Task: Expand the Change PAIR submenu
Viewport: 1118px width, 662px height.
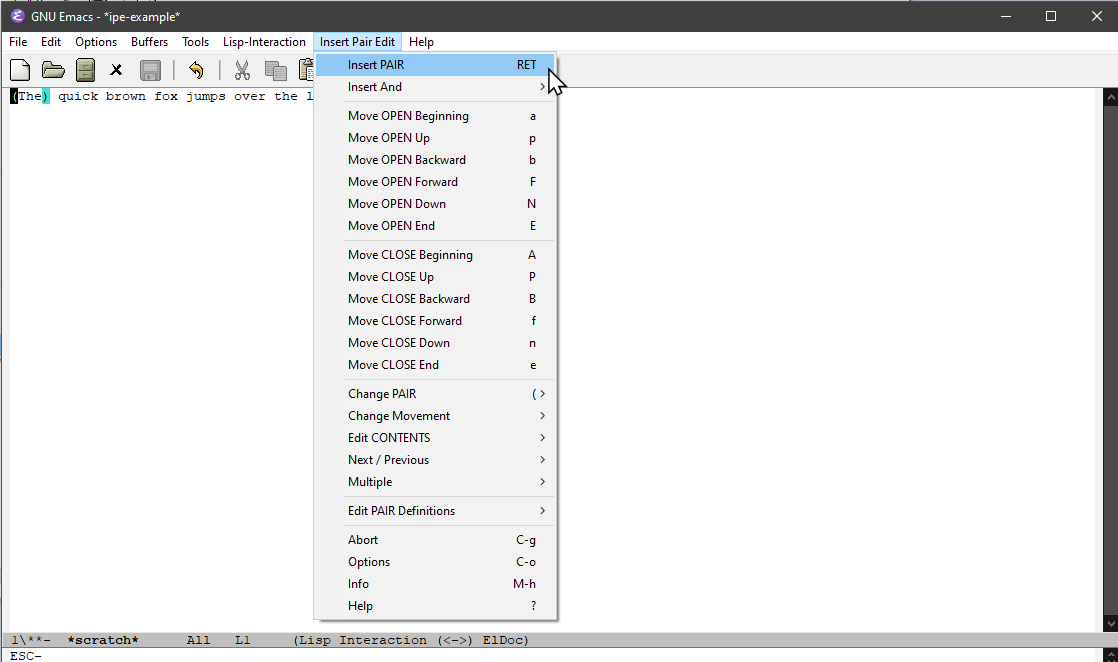Action: coord(435,394)
